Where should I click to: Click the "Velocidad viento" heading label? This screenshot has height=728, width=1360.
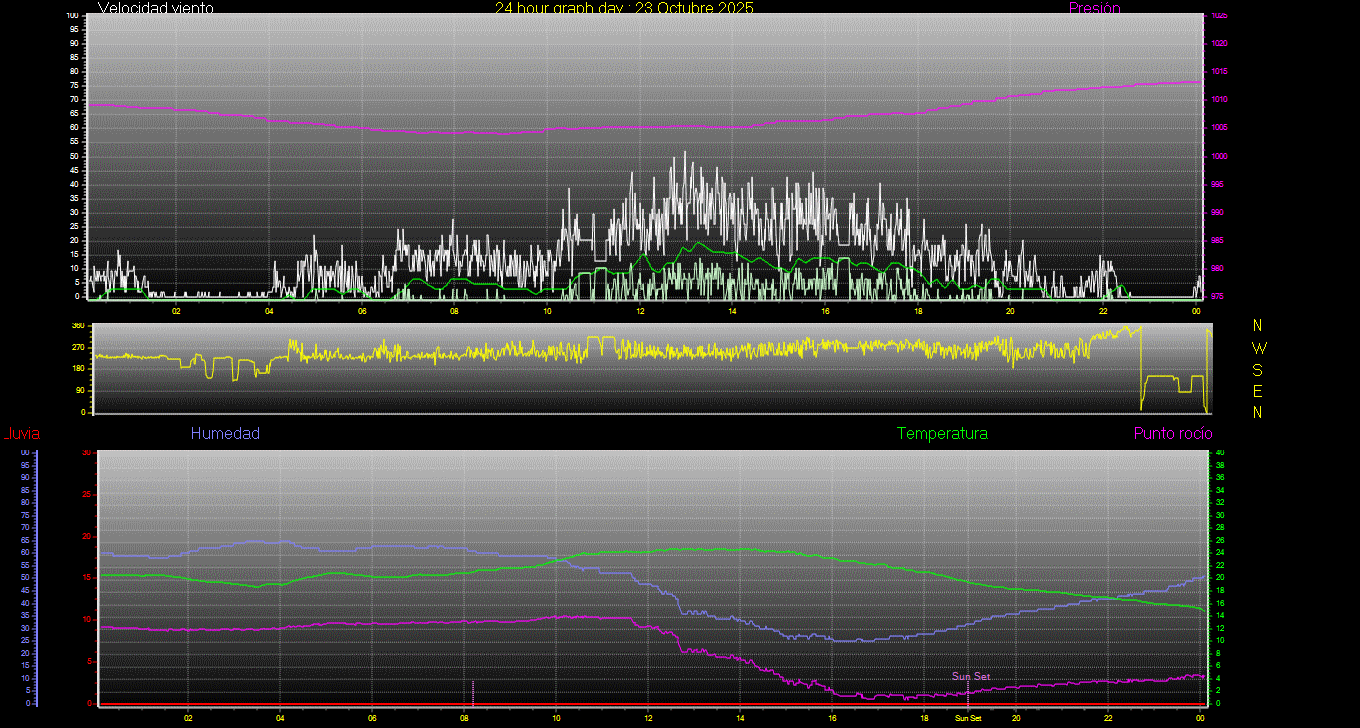pyautogui.click(x=155, y=8)
